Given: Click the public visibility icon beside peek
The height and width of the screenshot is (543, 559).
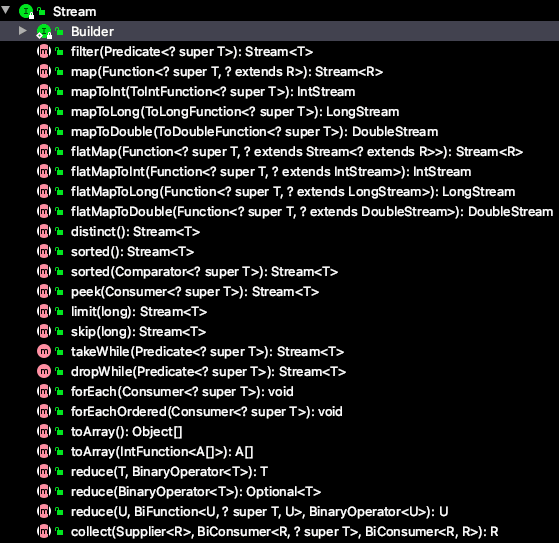Looking at the screenshot, I should [60, 292].
